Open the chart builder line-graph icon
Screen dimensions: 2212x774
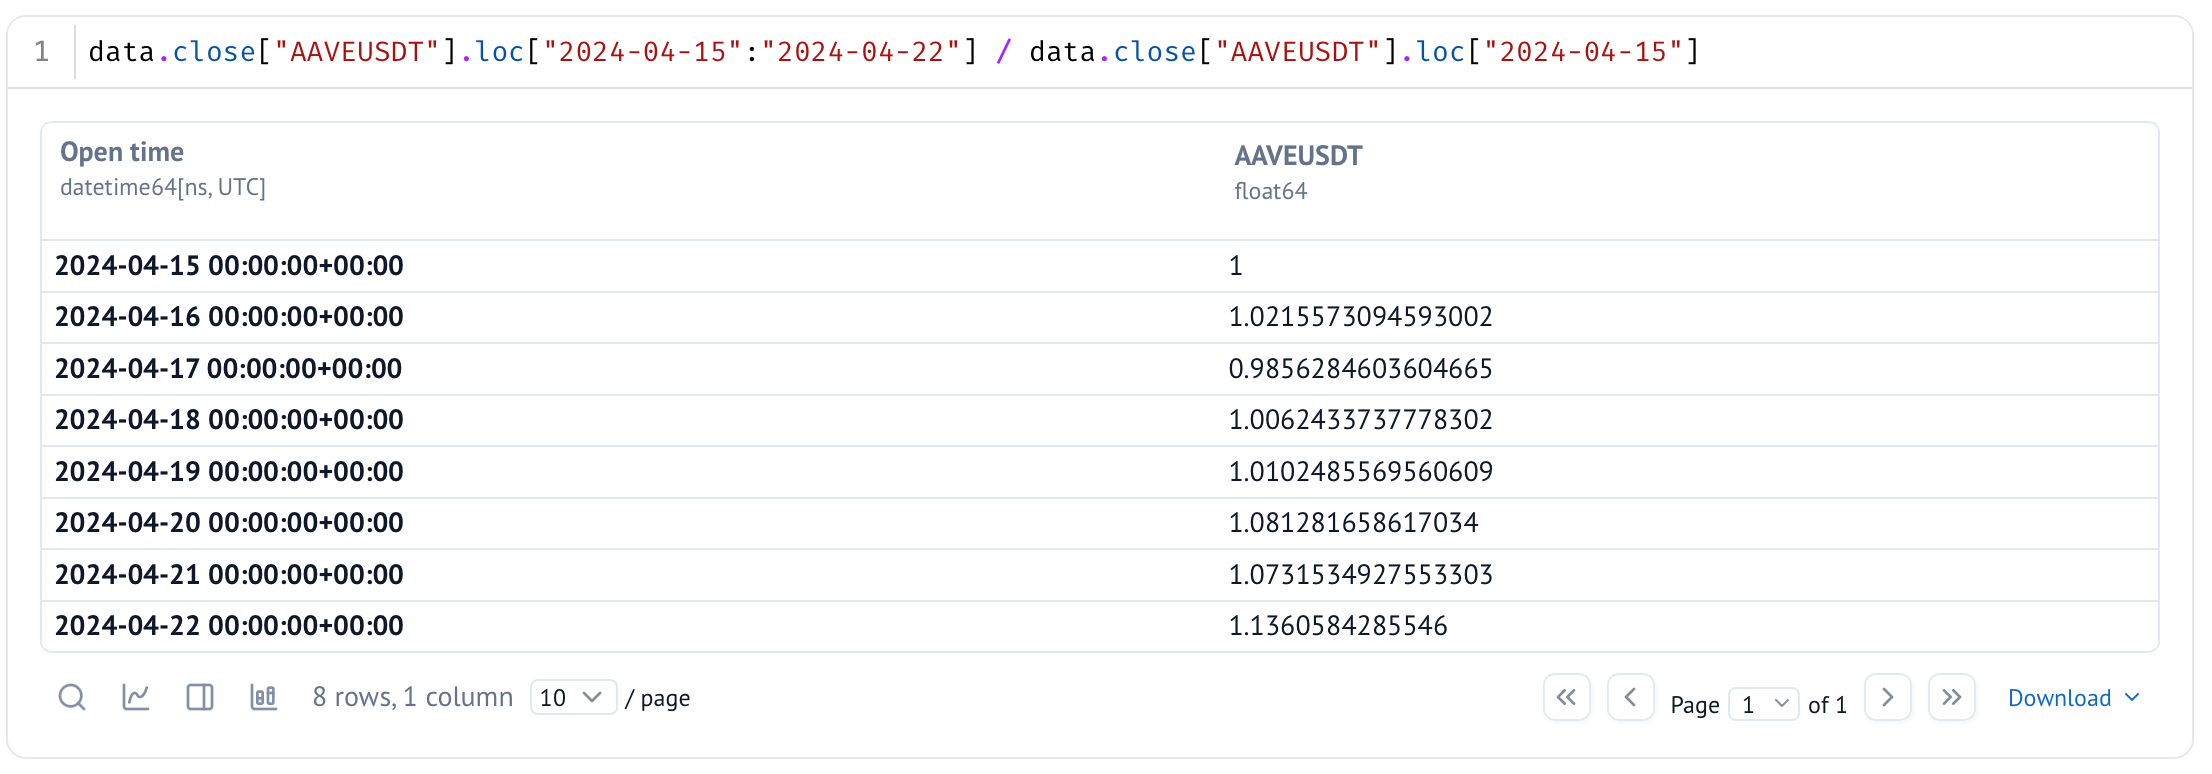(136, 697)
